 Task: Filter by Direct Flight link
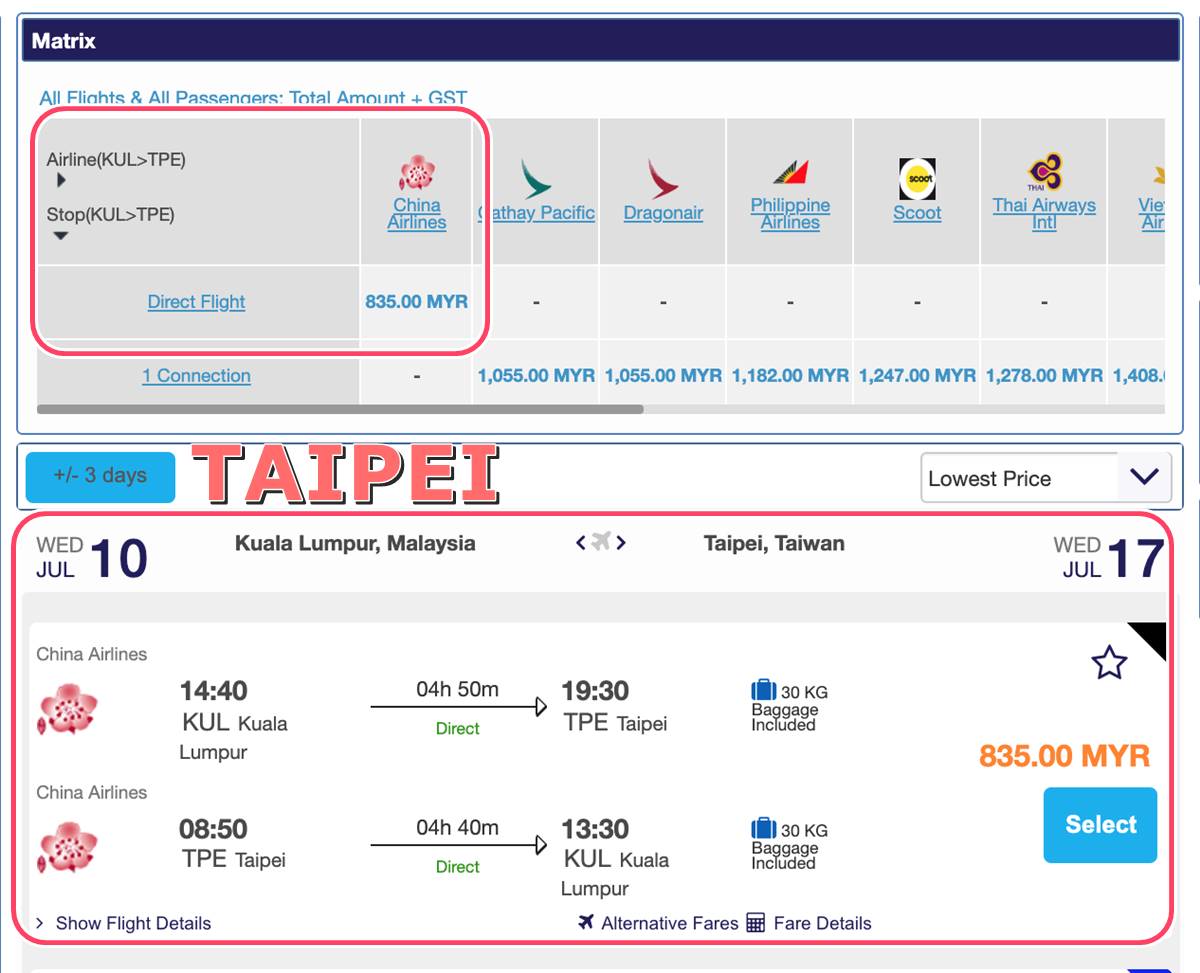(196, 302)
